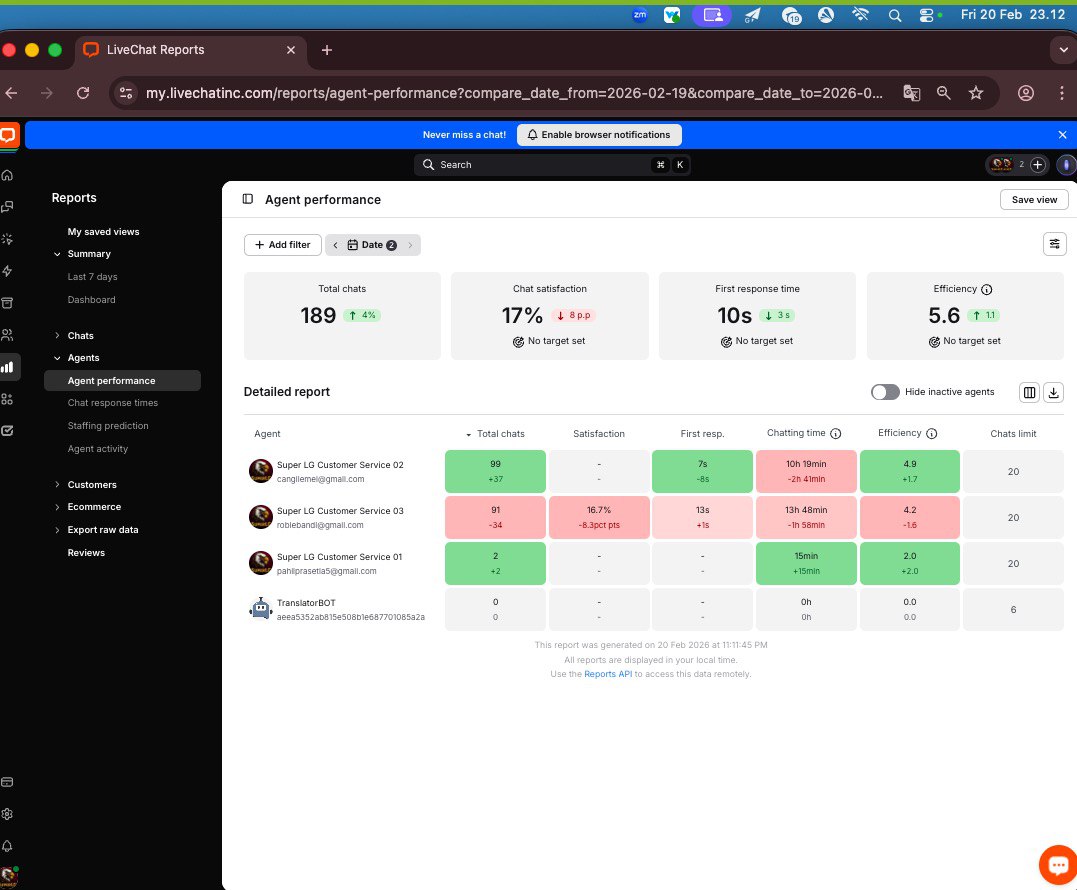Open the notifications bell icon in rail
1077x890 pixels.
8,846
